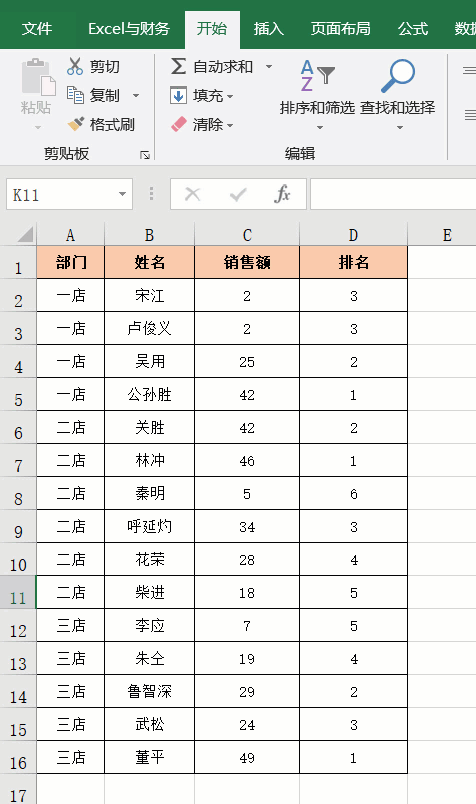
Task: Click the Paste clipboard icon
Action: tap(38, 78)
